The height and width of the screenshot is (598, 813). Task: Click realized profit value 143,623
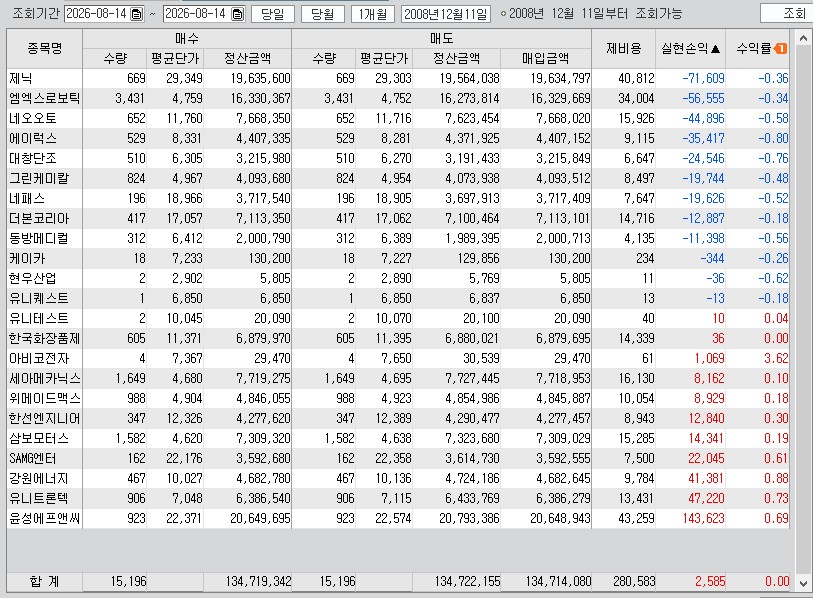(x=703, y=519)
